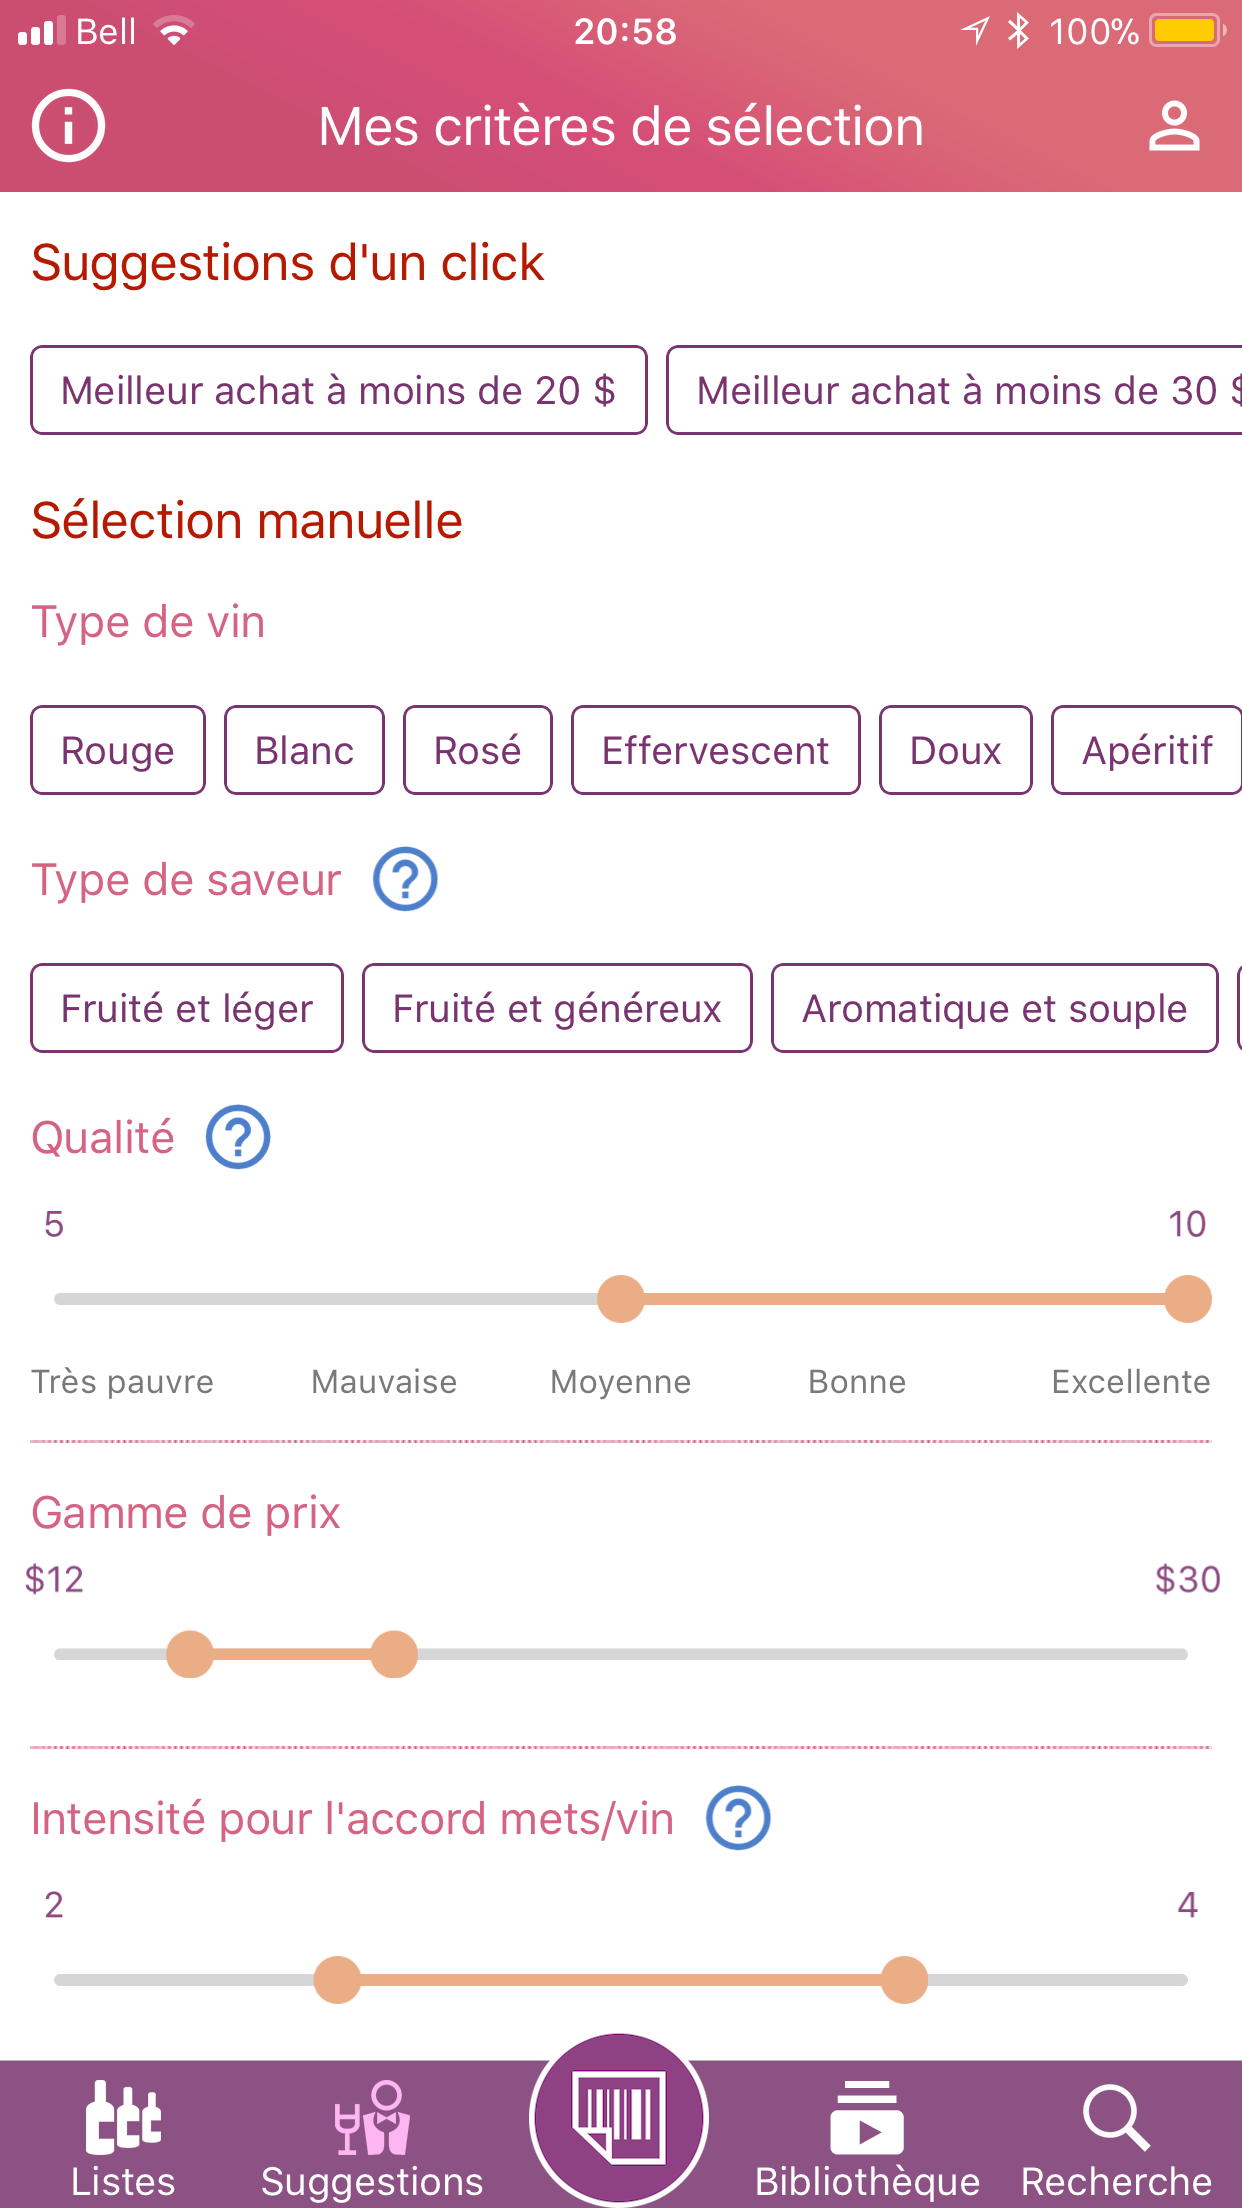This screenshot has height=2208, width=1242.
Task: Choose Meilleur achat à moins de 30 $
Action: [954, 390]
